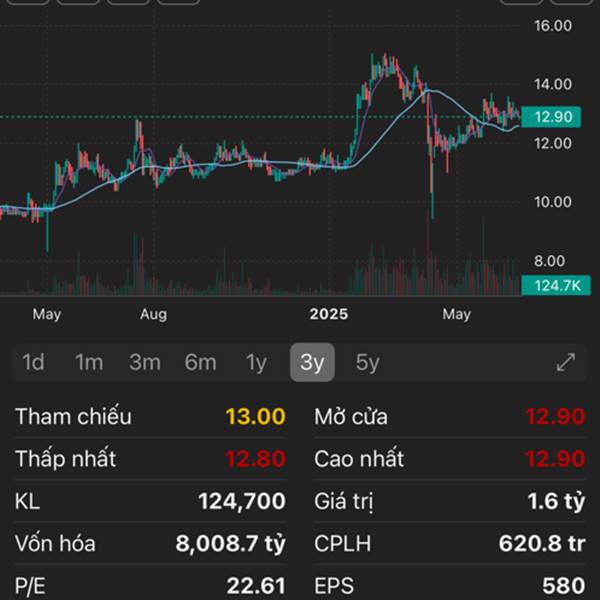Choose the 1y timeframe
This screenshot has width=600, height=600.
256,363
